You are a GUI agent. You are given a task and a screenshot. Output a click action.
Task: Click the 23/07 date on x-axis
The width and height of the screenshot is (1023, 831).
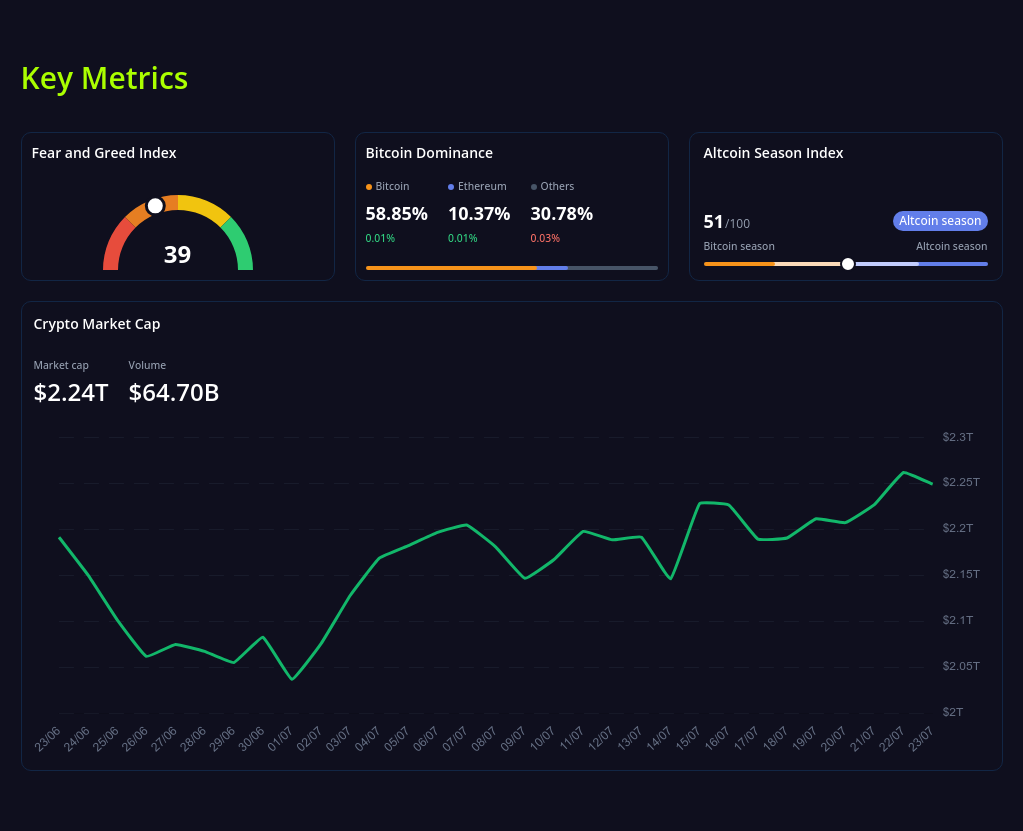(x=921, y=739)
